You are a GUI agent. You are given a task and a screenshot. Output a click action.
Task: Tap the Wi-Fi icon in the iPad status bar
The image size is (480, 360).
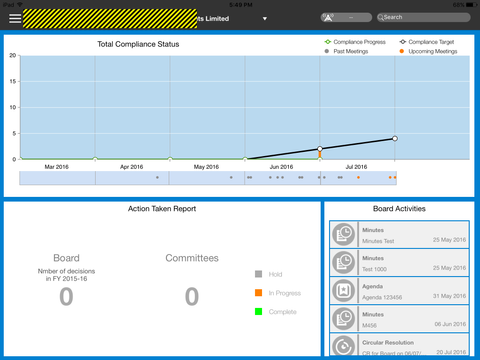20,5
